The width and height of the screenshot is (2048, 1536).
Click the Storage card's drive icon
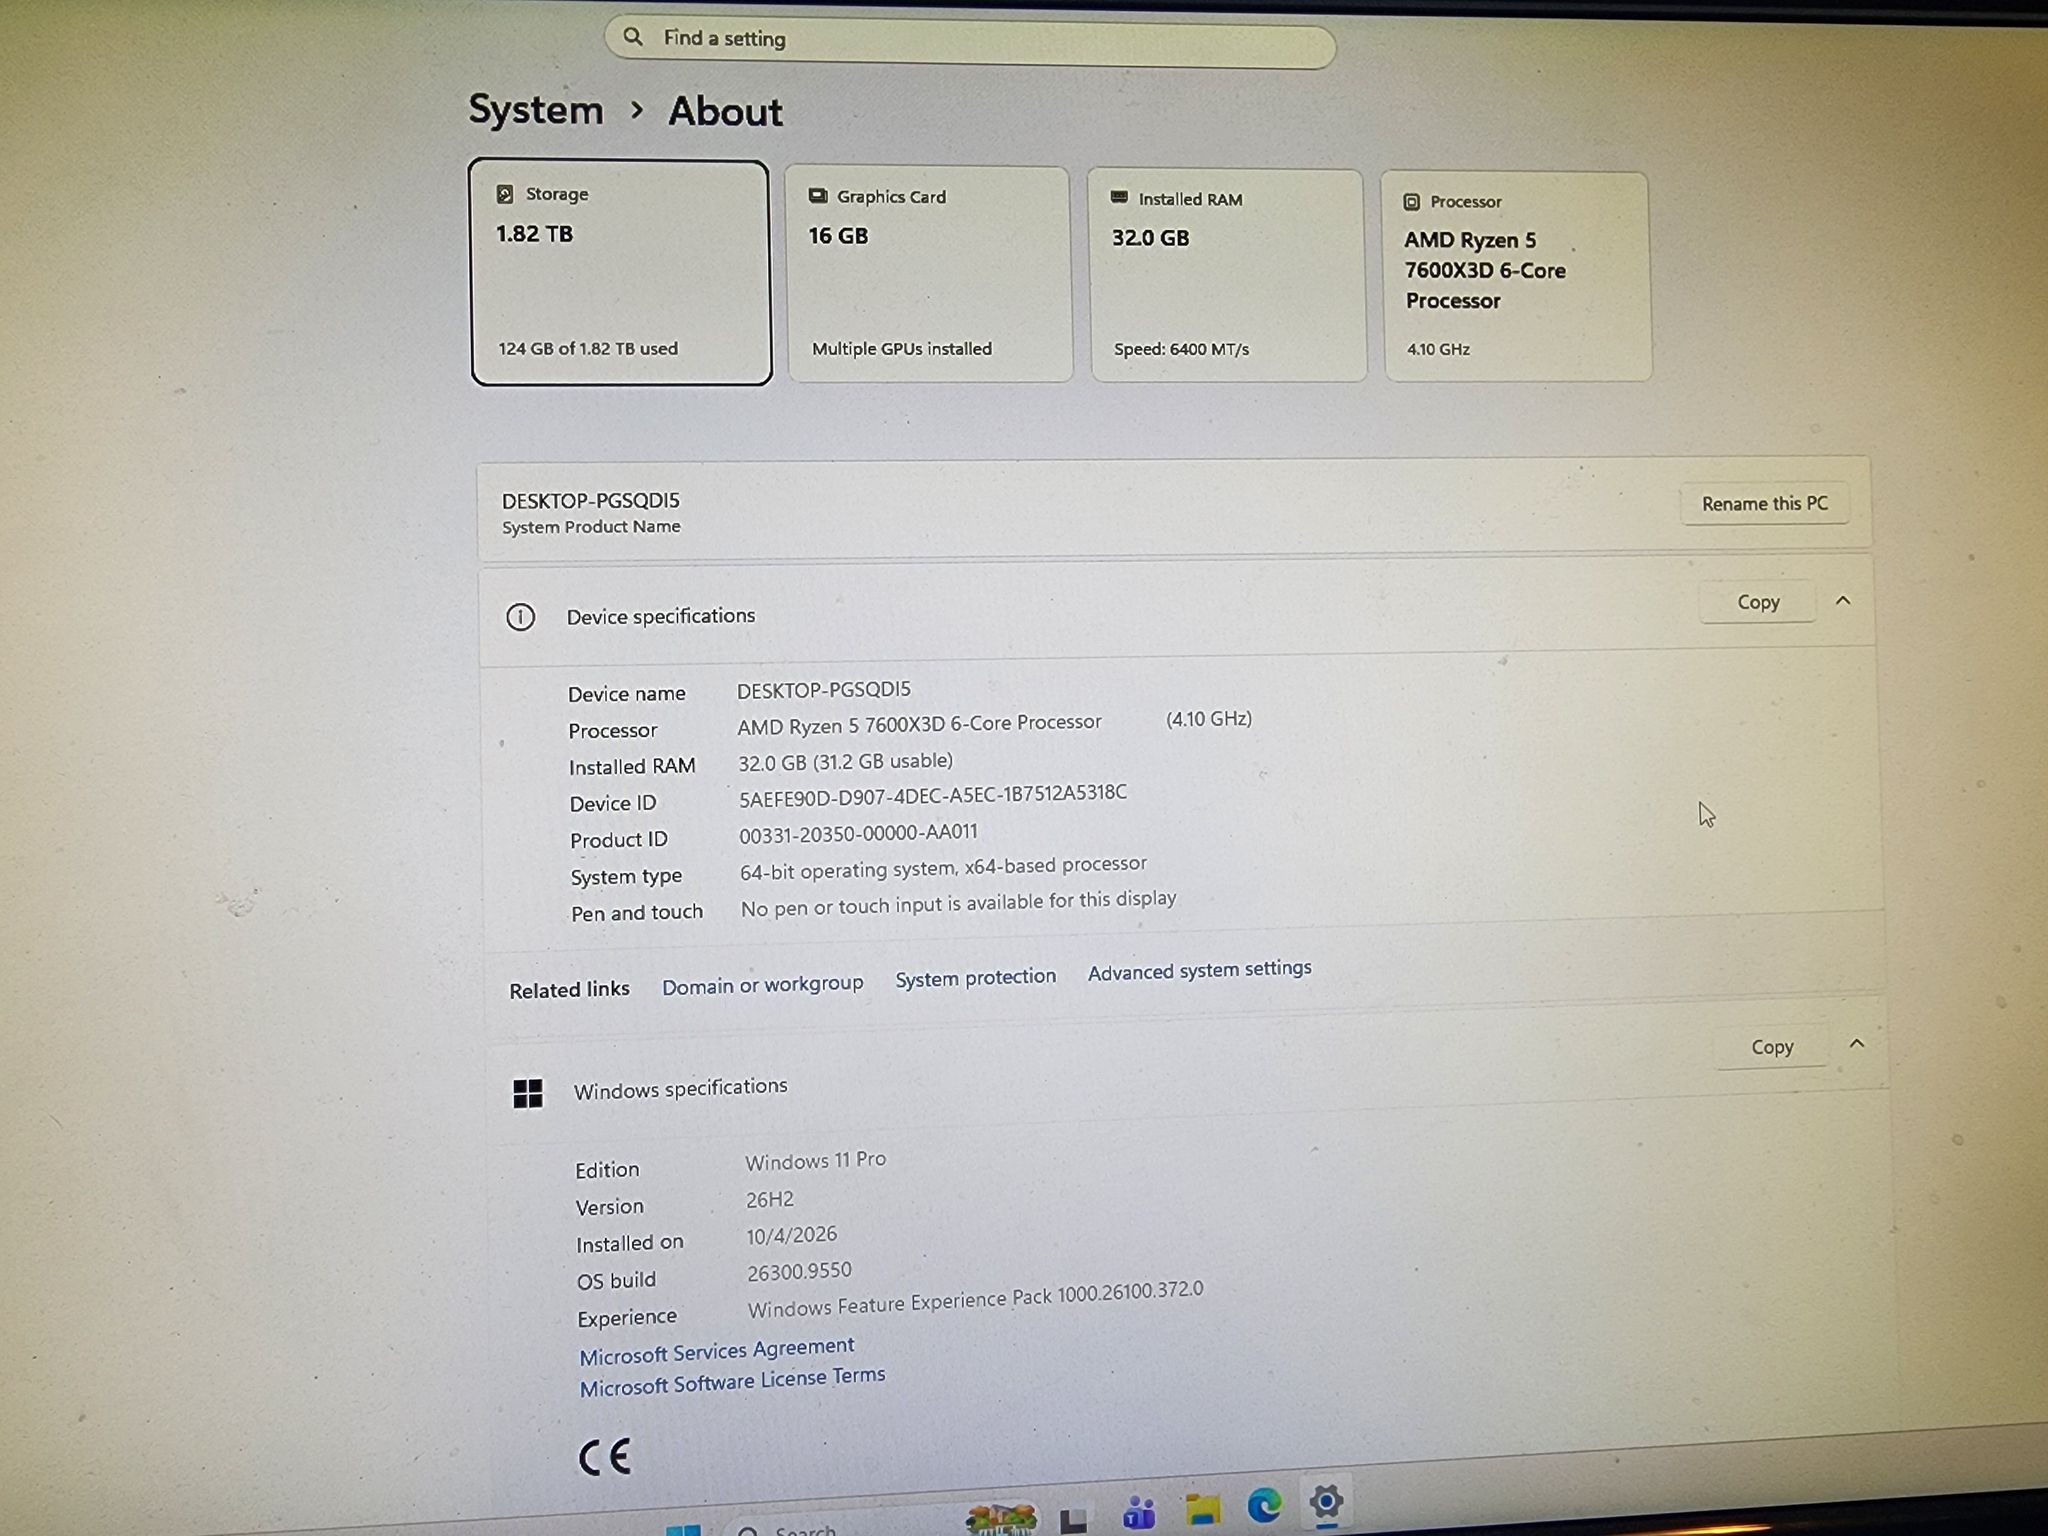(x=505, y=194)
